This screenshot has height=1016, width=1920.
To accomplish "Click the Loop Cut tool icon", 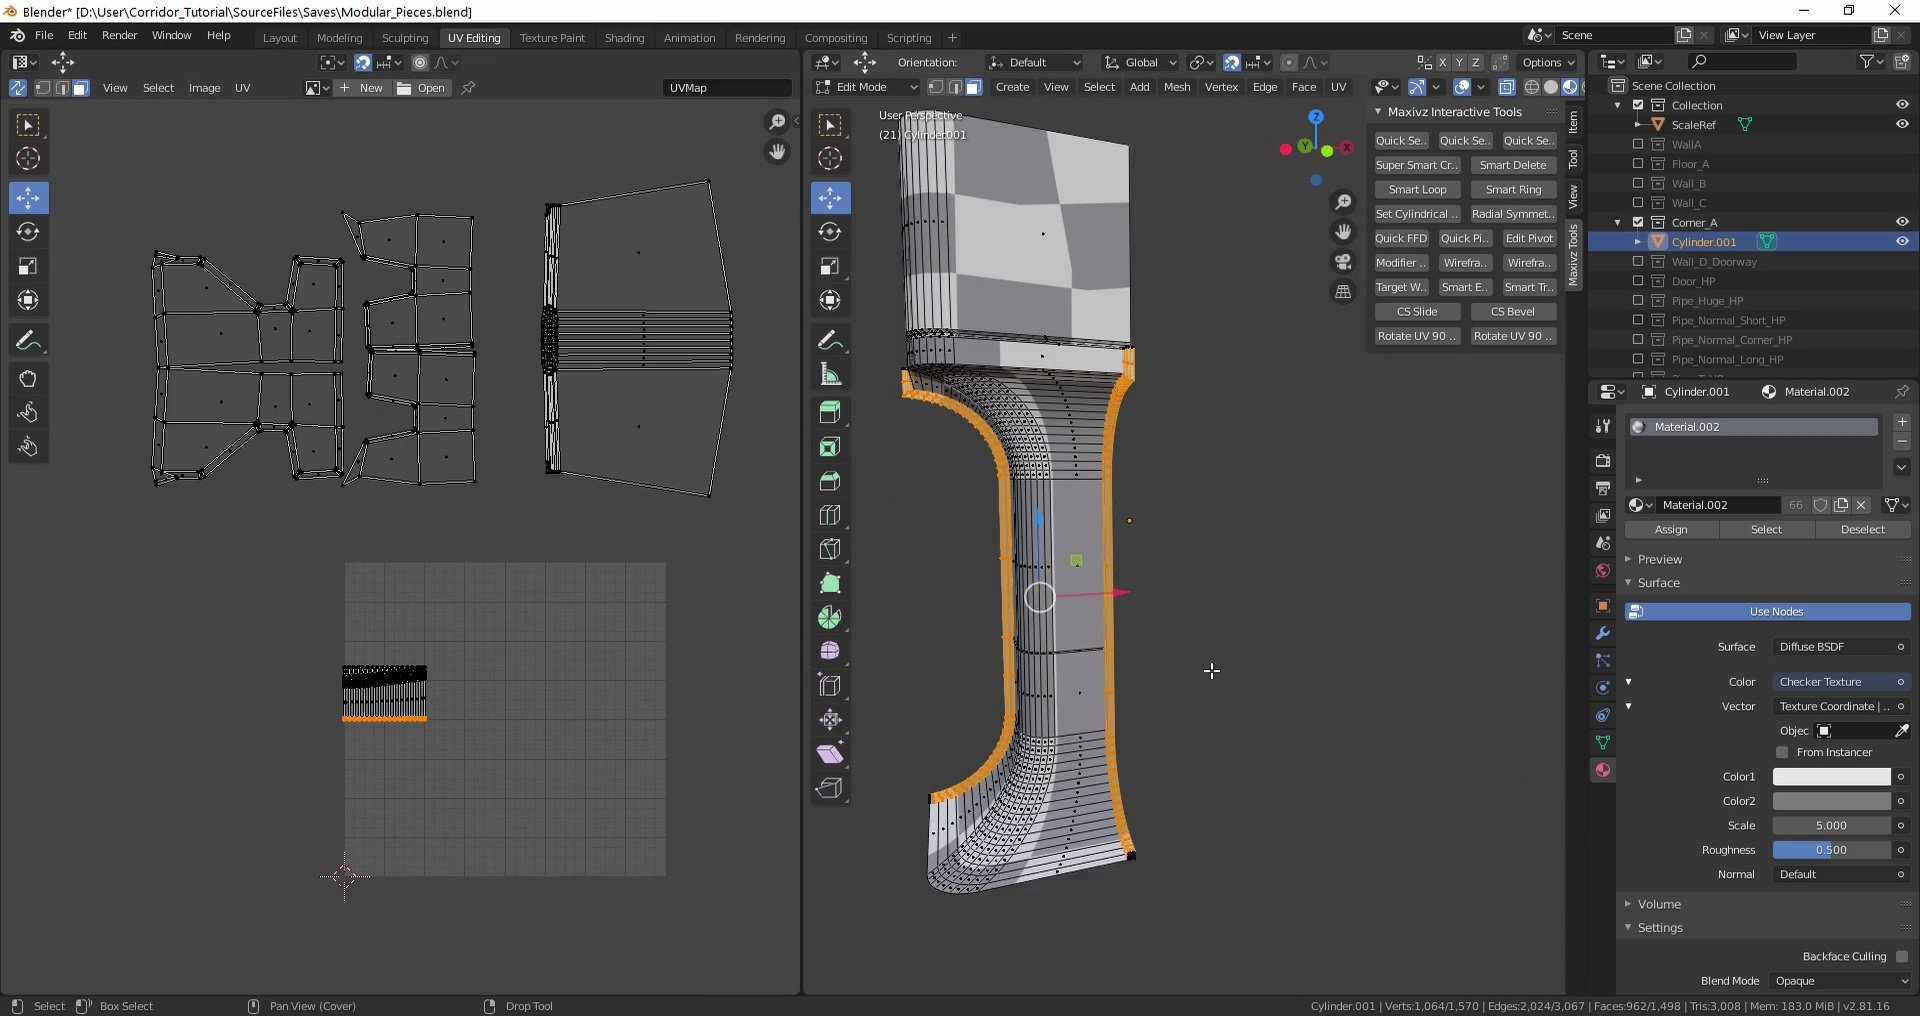I will pyautogui.click(x=829, y=515).
